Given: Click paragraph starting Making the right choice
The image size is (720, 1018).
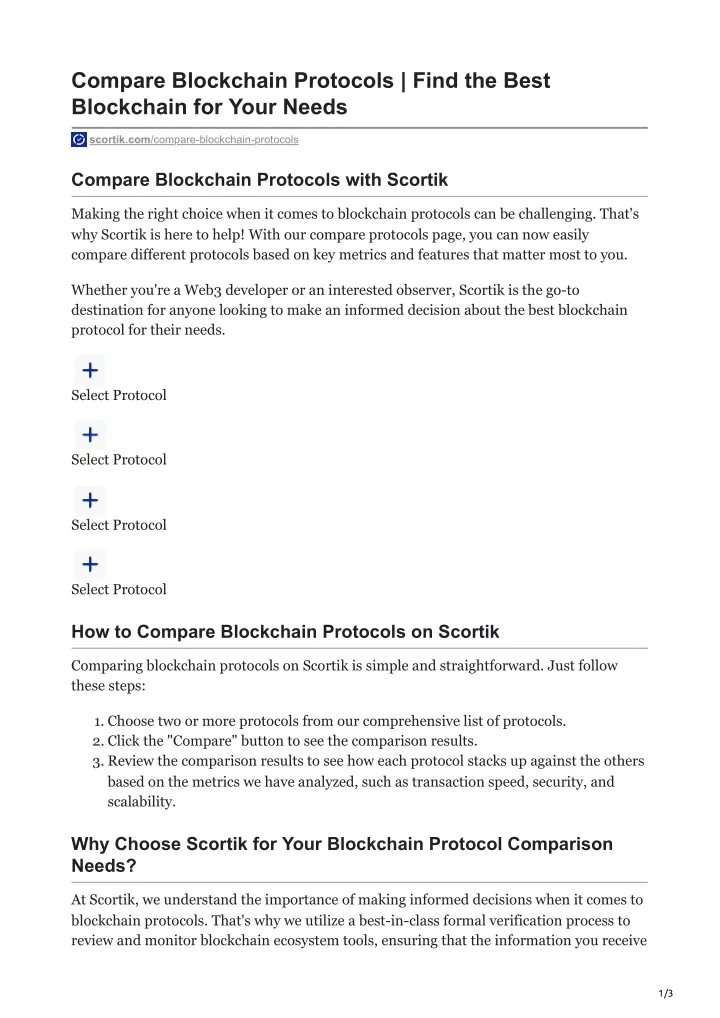Looking at the screenshot, I should (x=355, y=234).
